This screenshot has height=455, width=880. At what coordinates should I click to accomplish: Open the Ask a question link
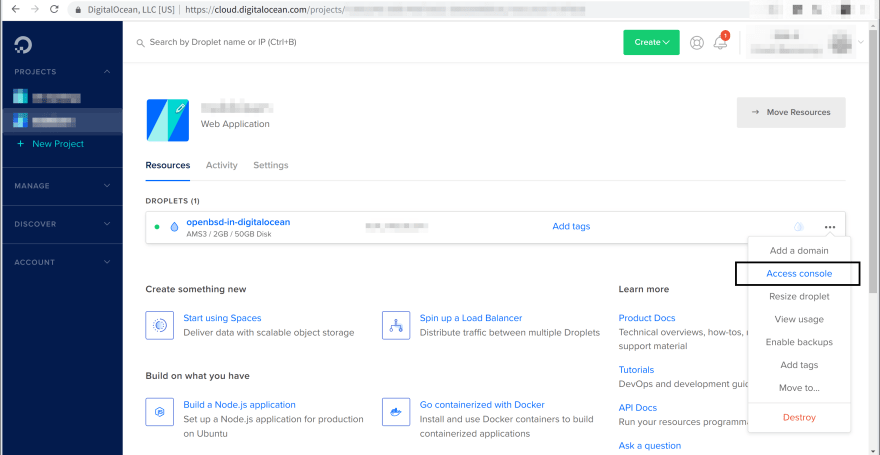[650, 445]
